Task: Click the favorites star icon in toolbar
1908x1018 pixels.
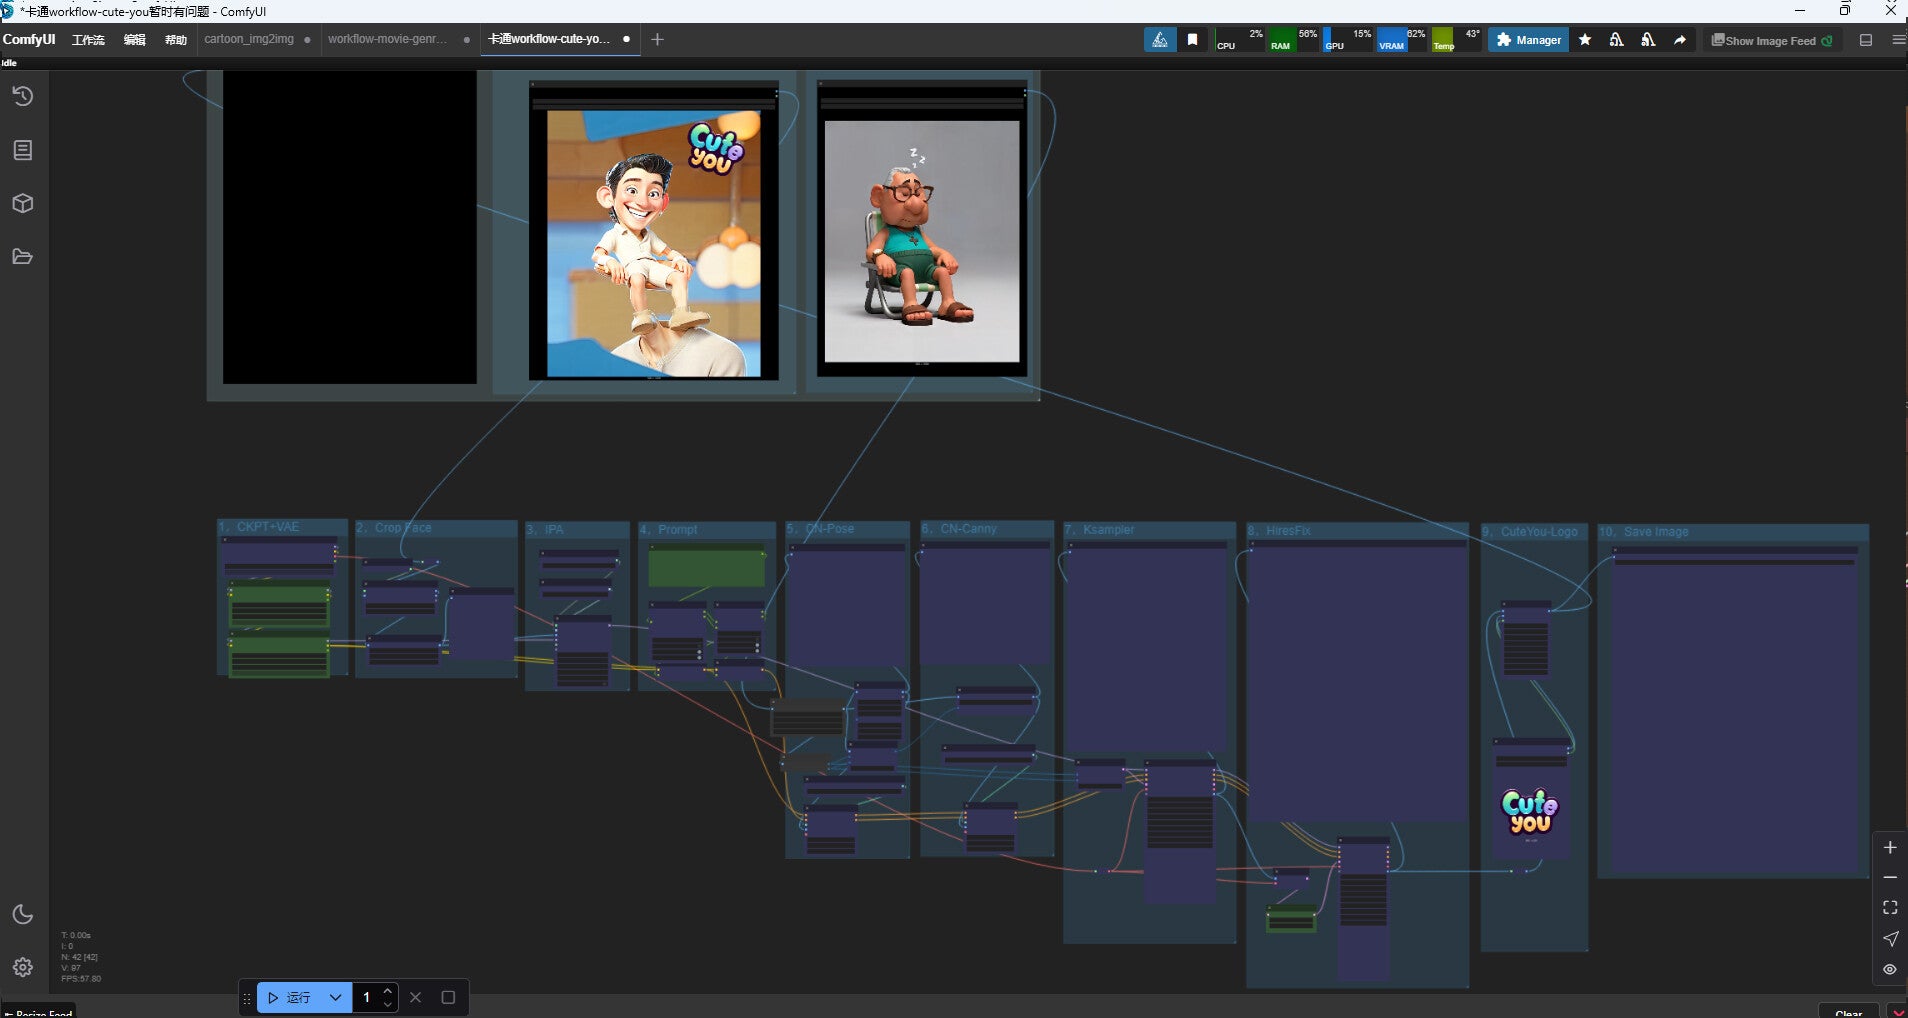Action: (x=1585, y=40)
